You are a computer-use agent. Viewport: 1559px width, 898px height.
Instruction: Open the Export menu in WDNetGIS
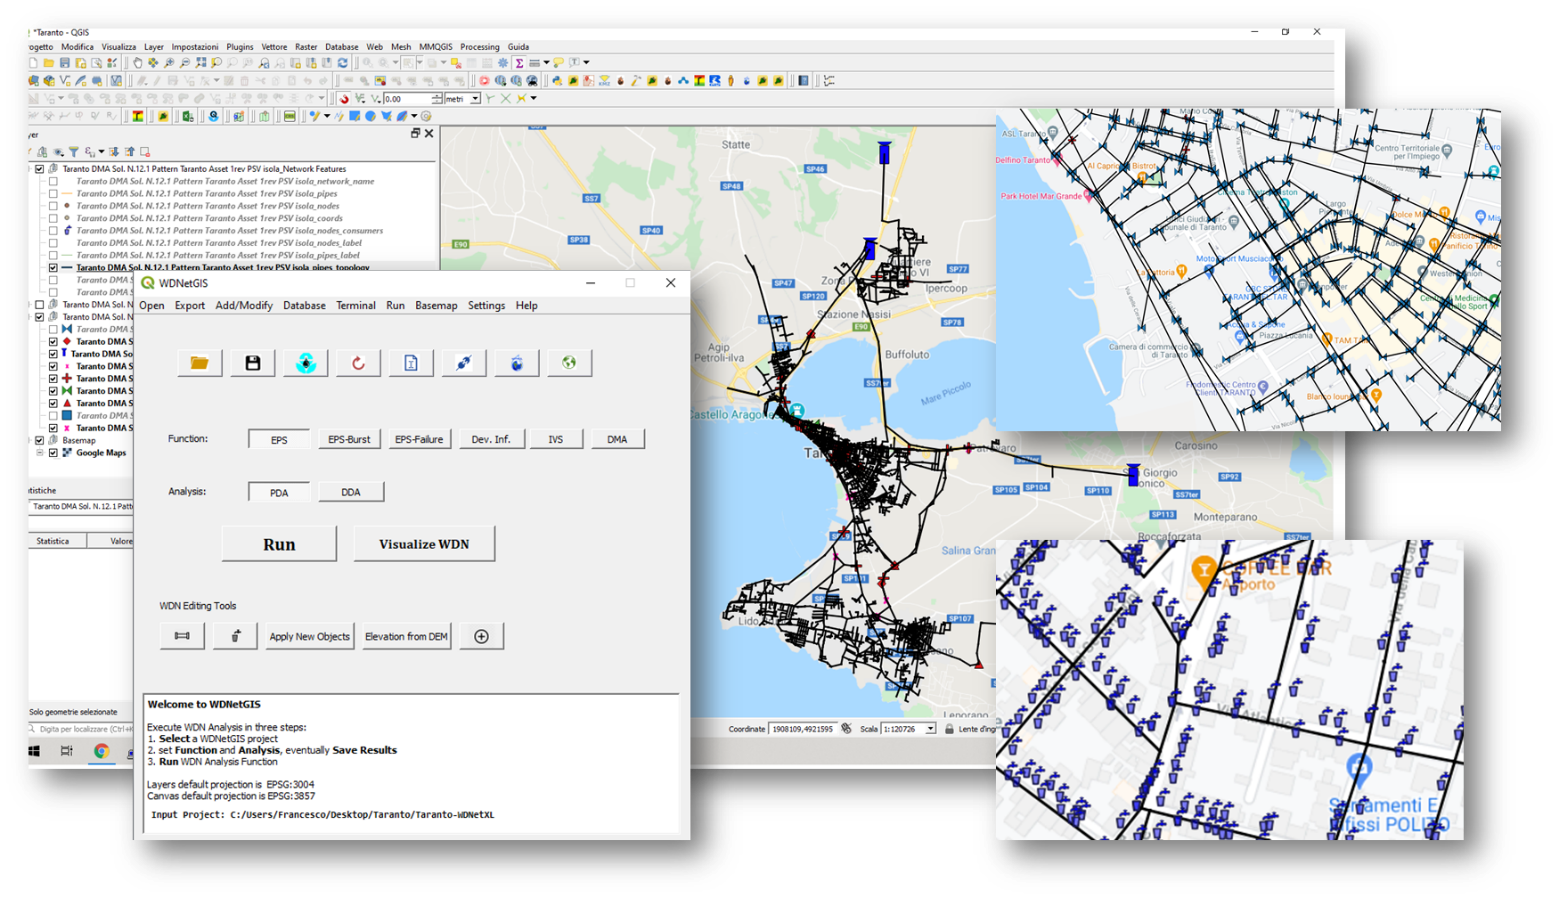pos(189,306)
